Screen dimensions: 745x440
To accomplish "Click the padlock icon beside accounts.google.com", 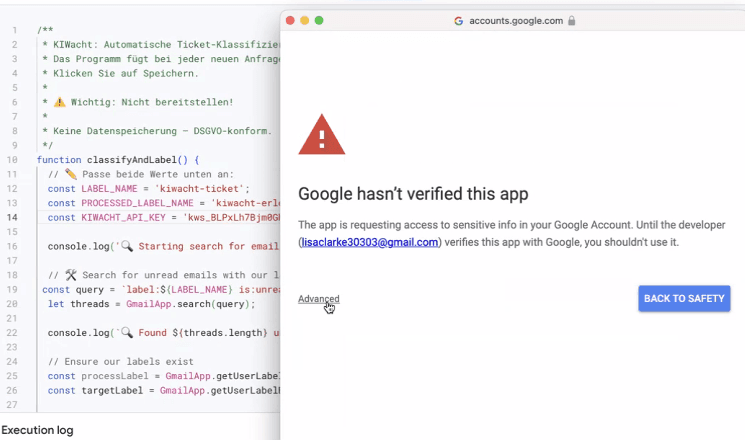I will [x=571, y=20].
